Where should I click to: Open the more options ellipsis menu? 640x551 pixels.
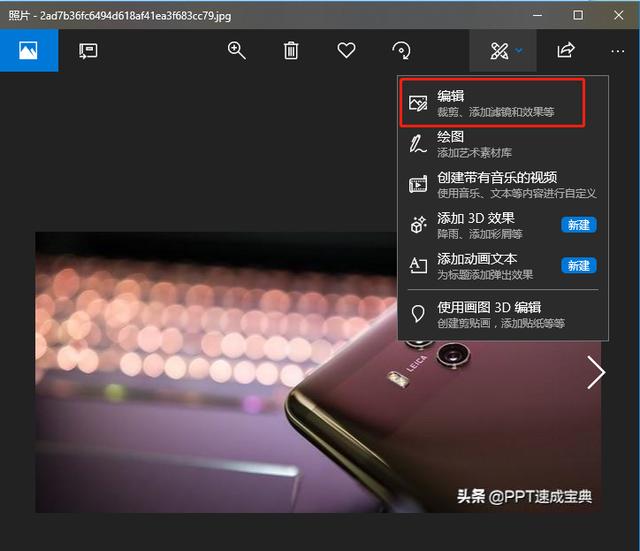tap(618, 51)
